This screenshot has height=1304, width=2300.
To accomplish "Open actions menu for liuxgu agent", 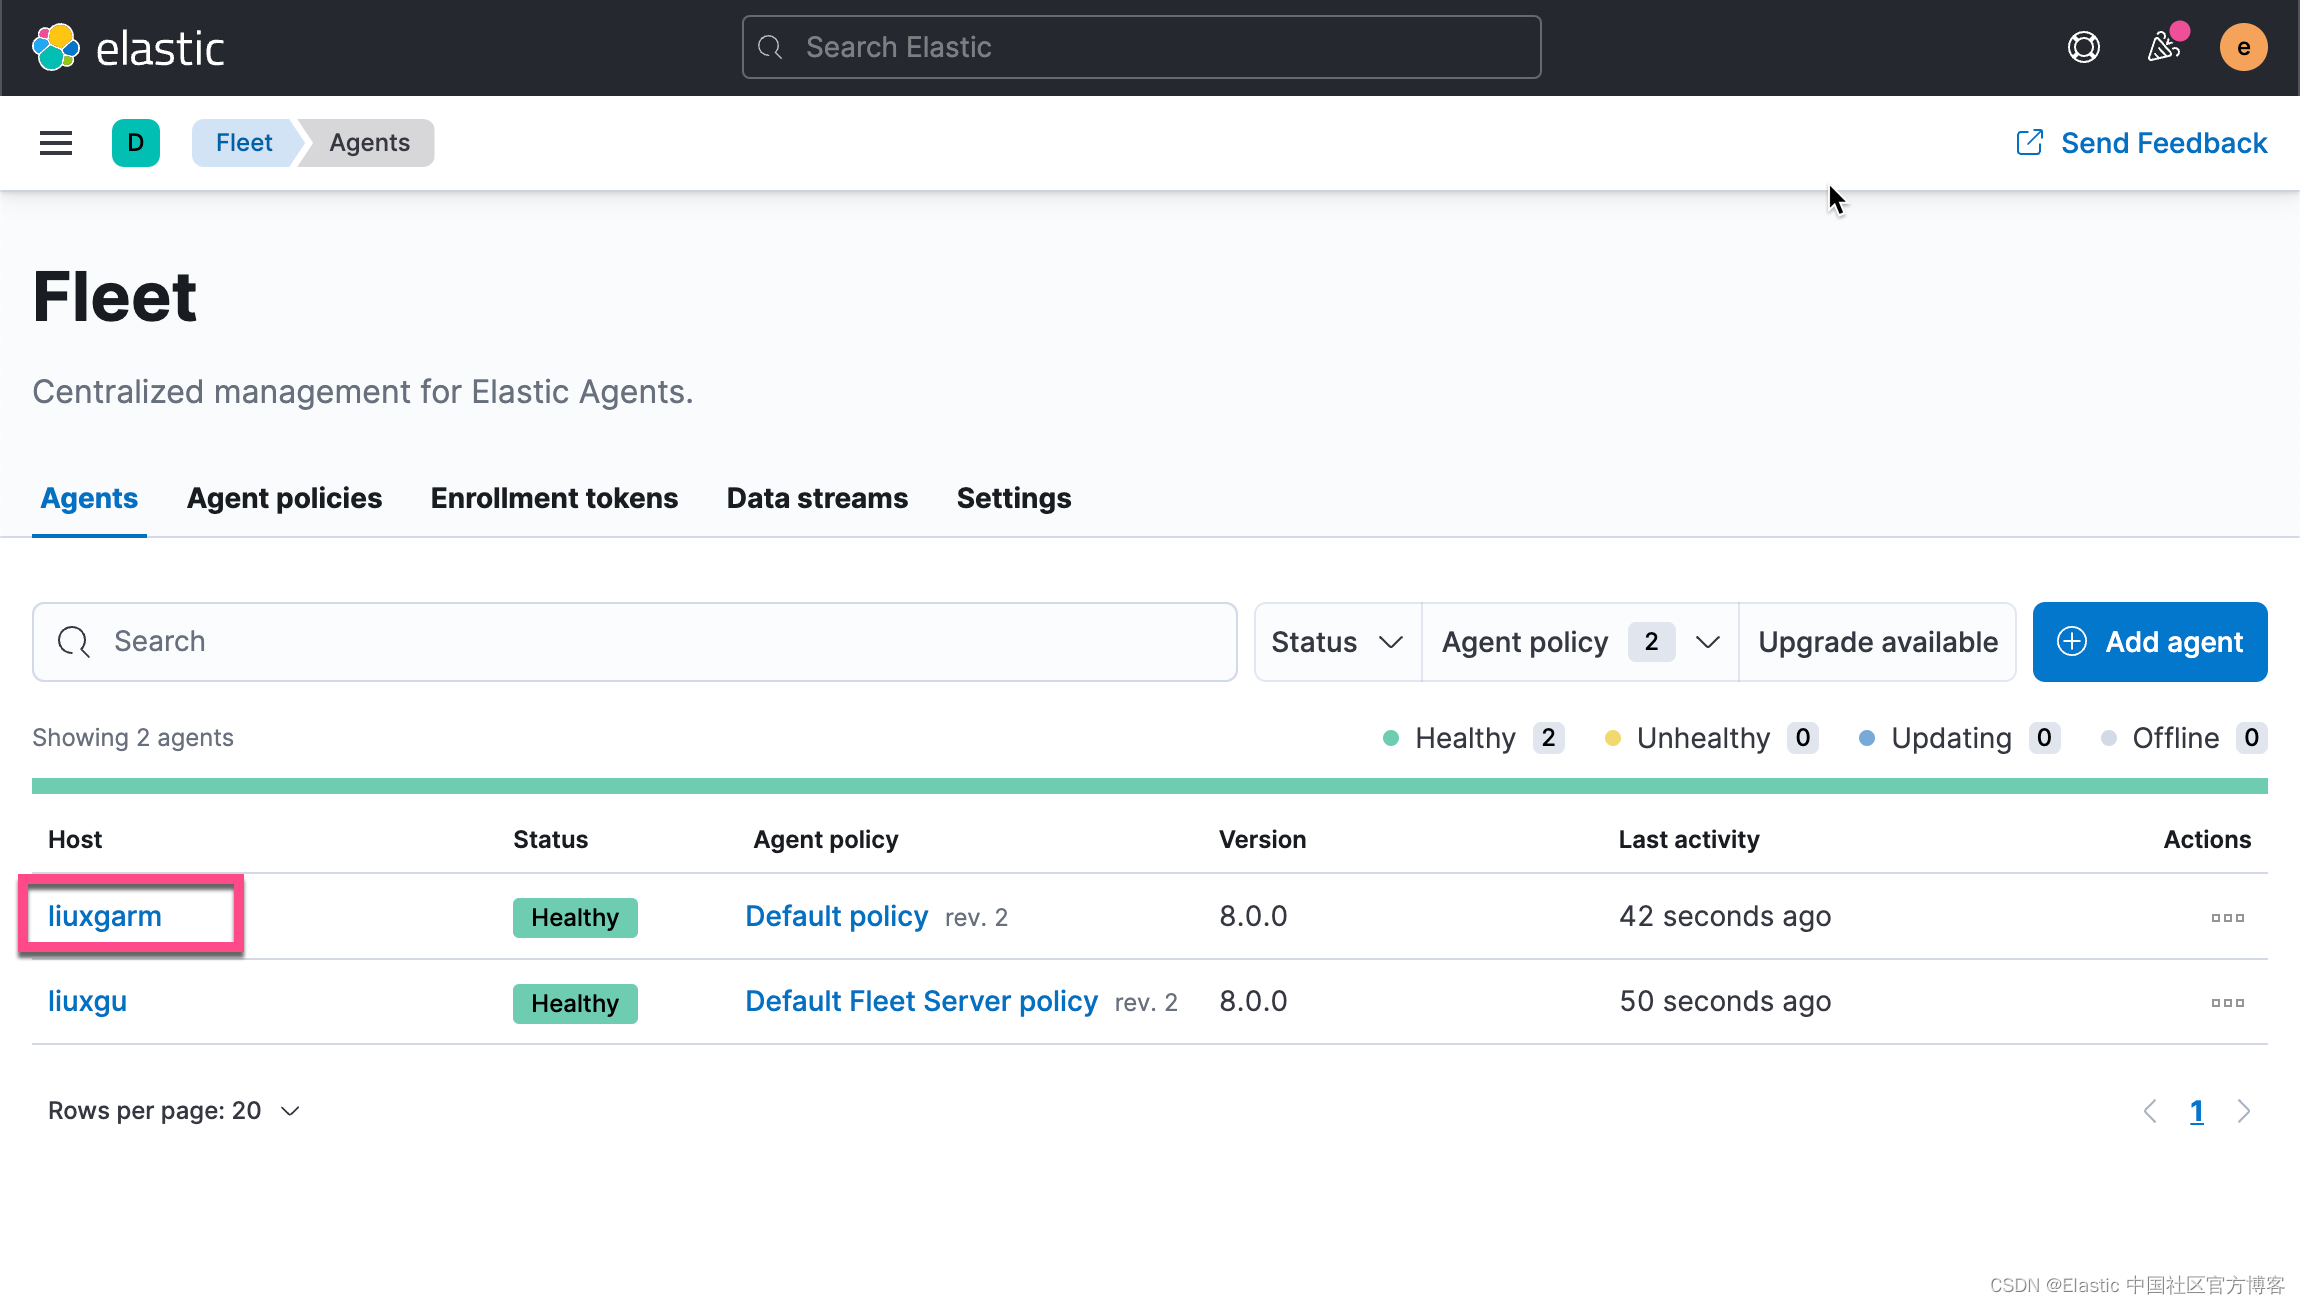I will click(x=2228, y=1002).
